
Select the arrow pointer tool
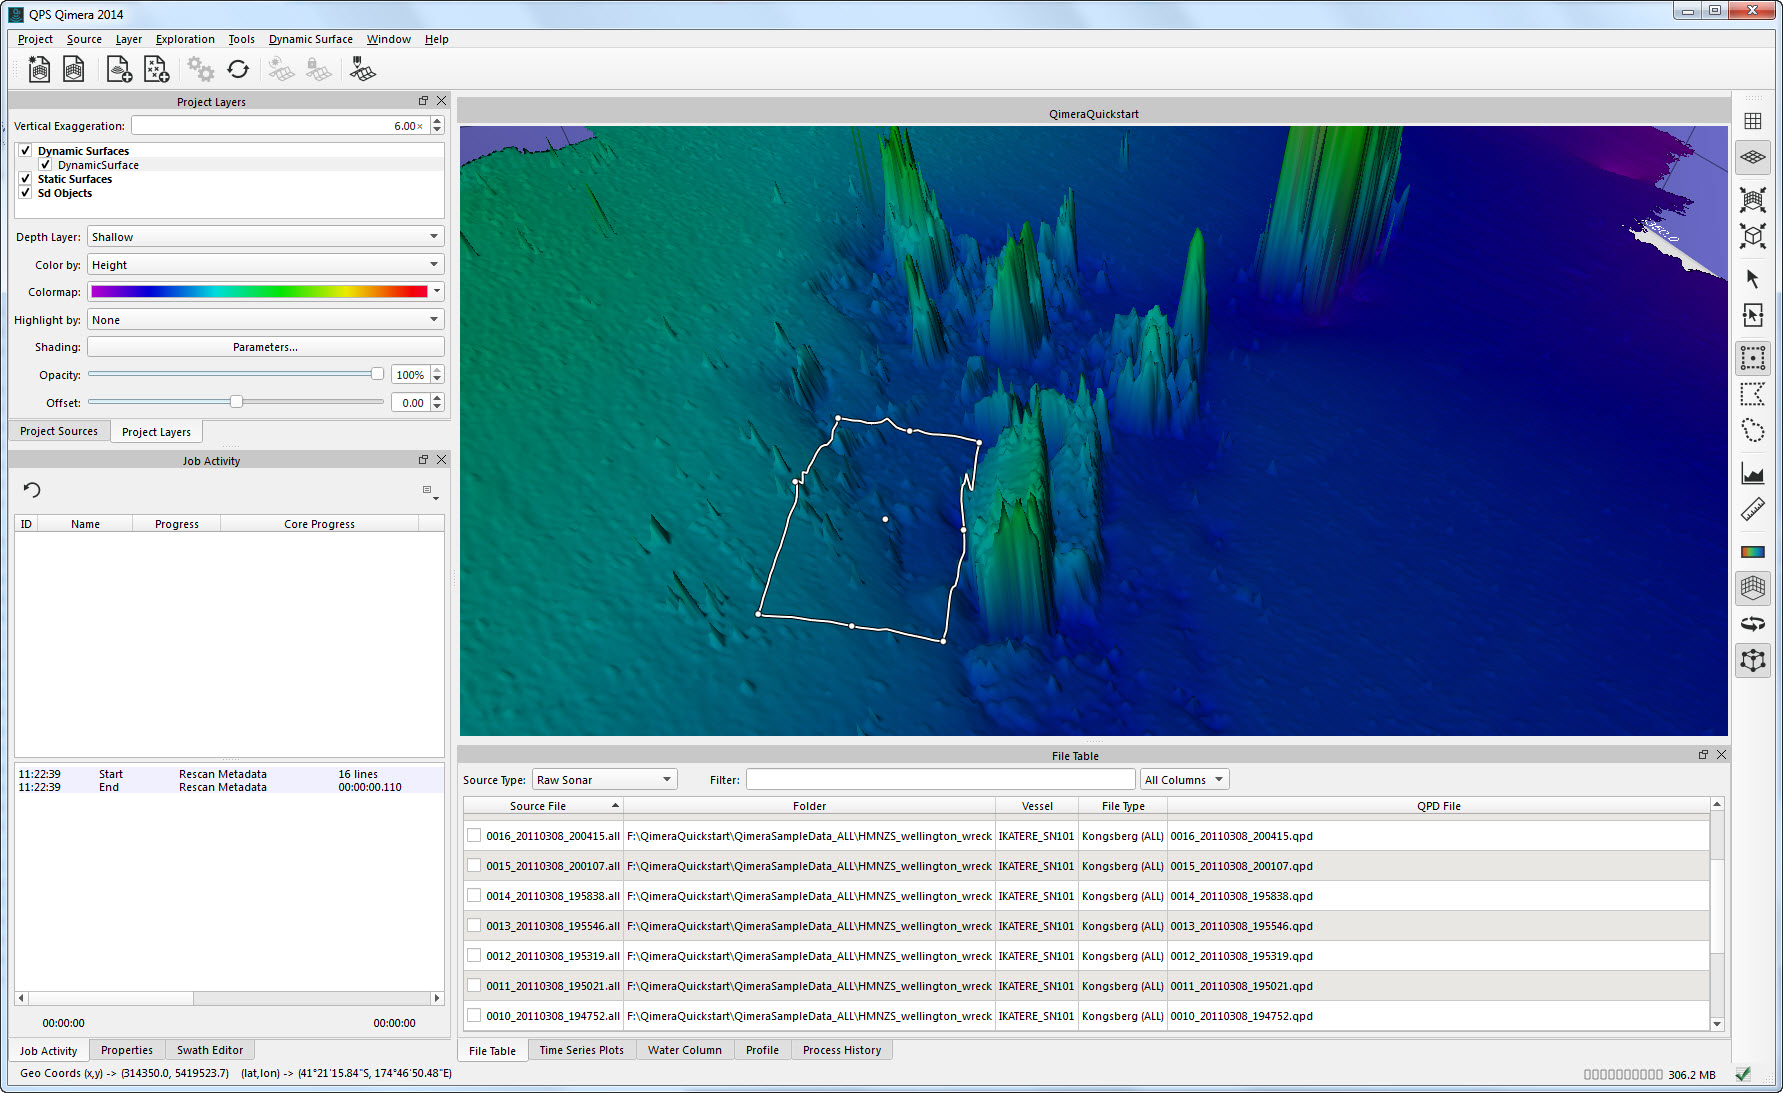tap(1752, 278)
